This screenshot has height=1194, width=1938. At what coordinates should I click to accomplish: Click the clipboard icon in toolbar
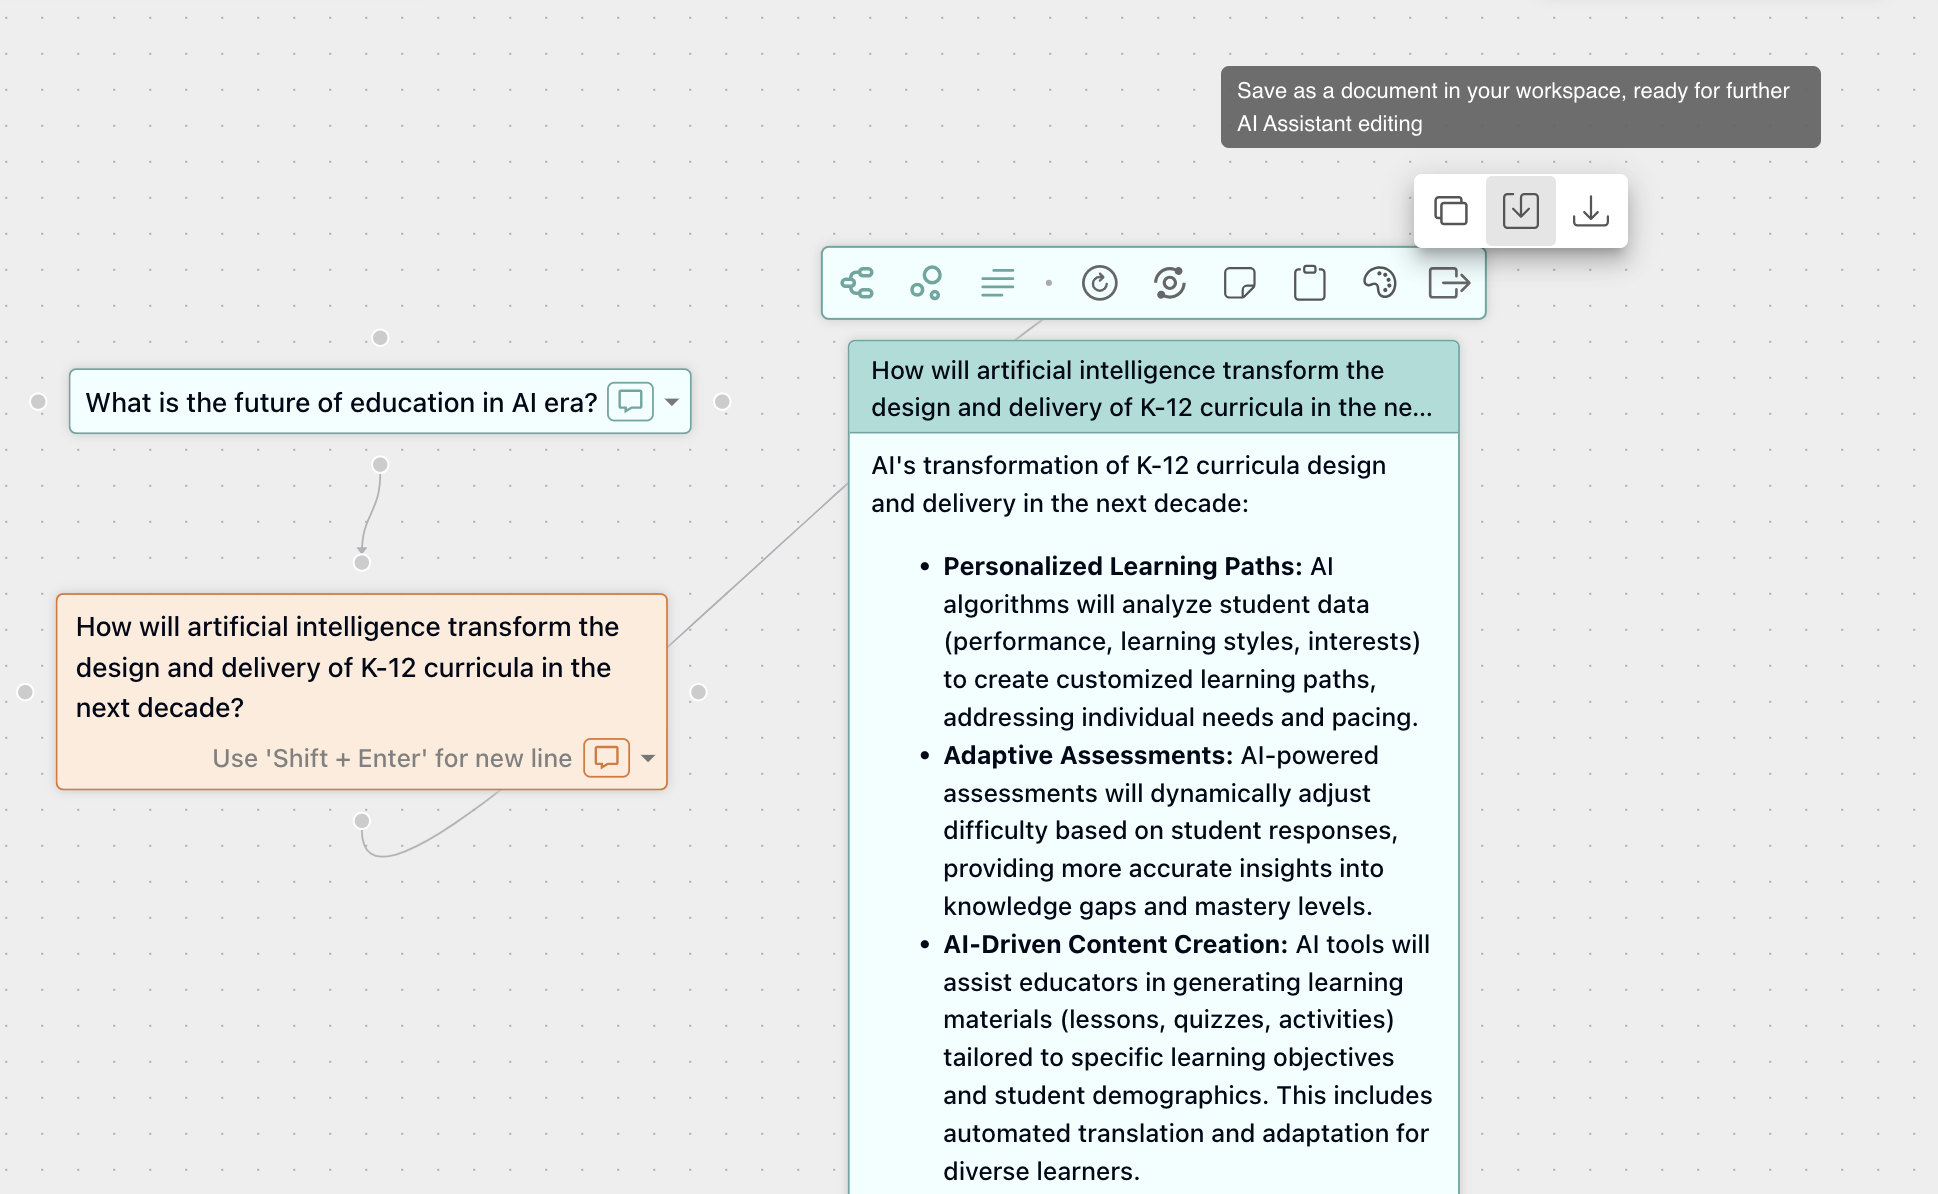click(1309, 283)
